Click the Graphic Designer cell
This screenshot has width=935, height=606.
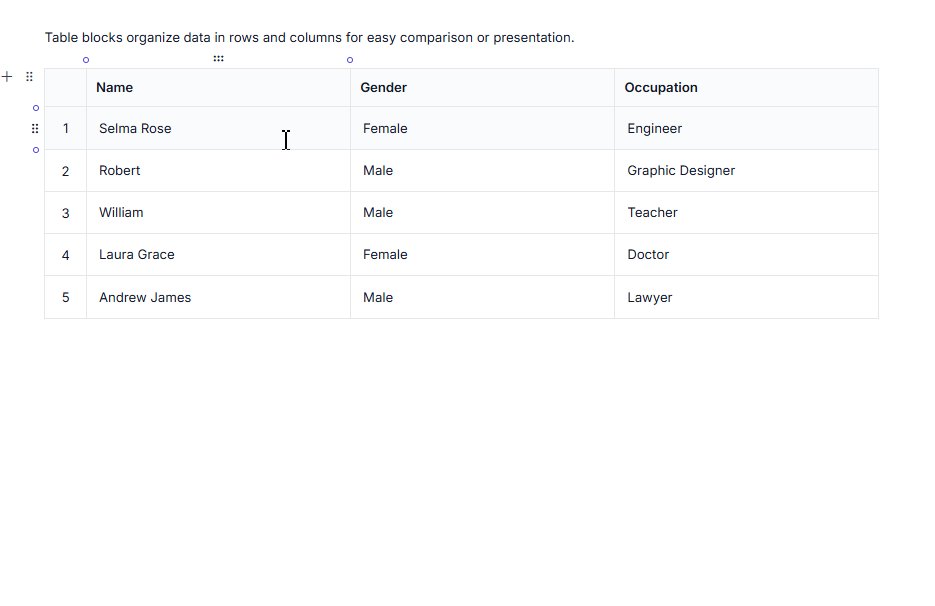point(747,171)
